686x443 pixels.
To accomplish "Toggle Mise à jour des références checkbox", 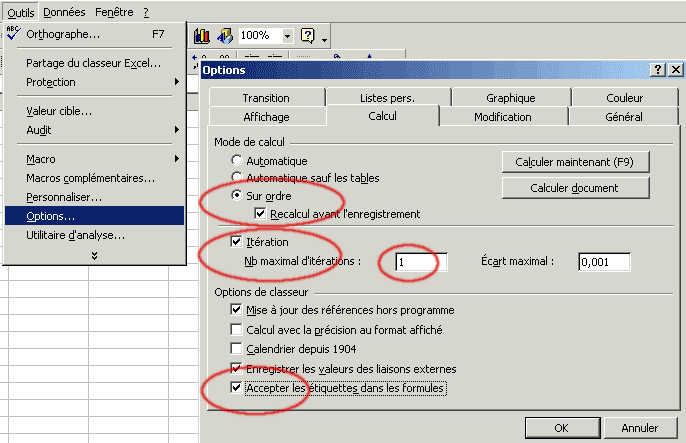I will (236, 310).
